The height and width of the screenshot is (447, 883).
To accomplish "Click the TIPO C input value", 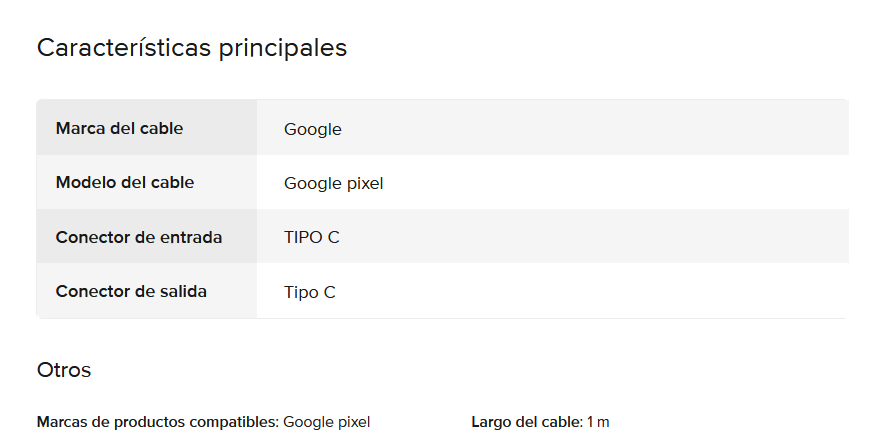I will pos(311,238).
